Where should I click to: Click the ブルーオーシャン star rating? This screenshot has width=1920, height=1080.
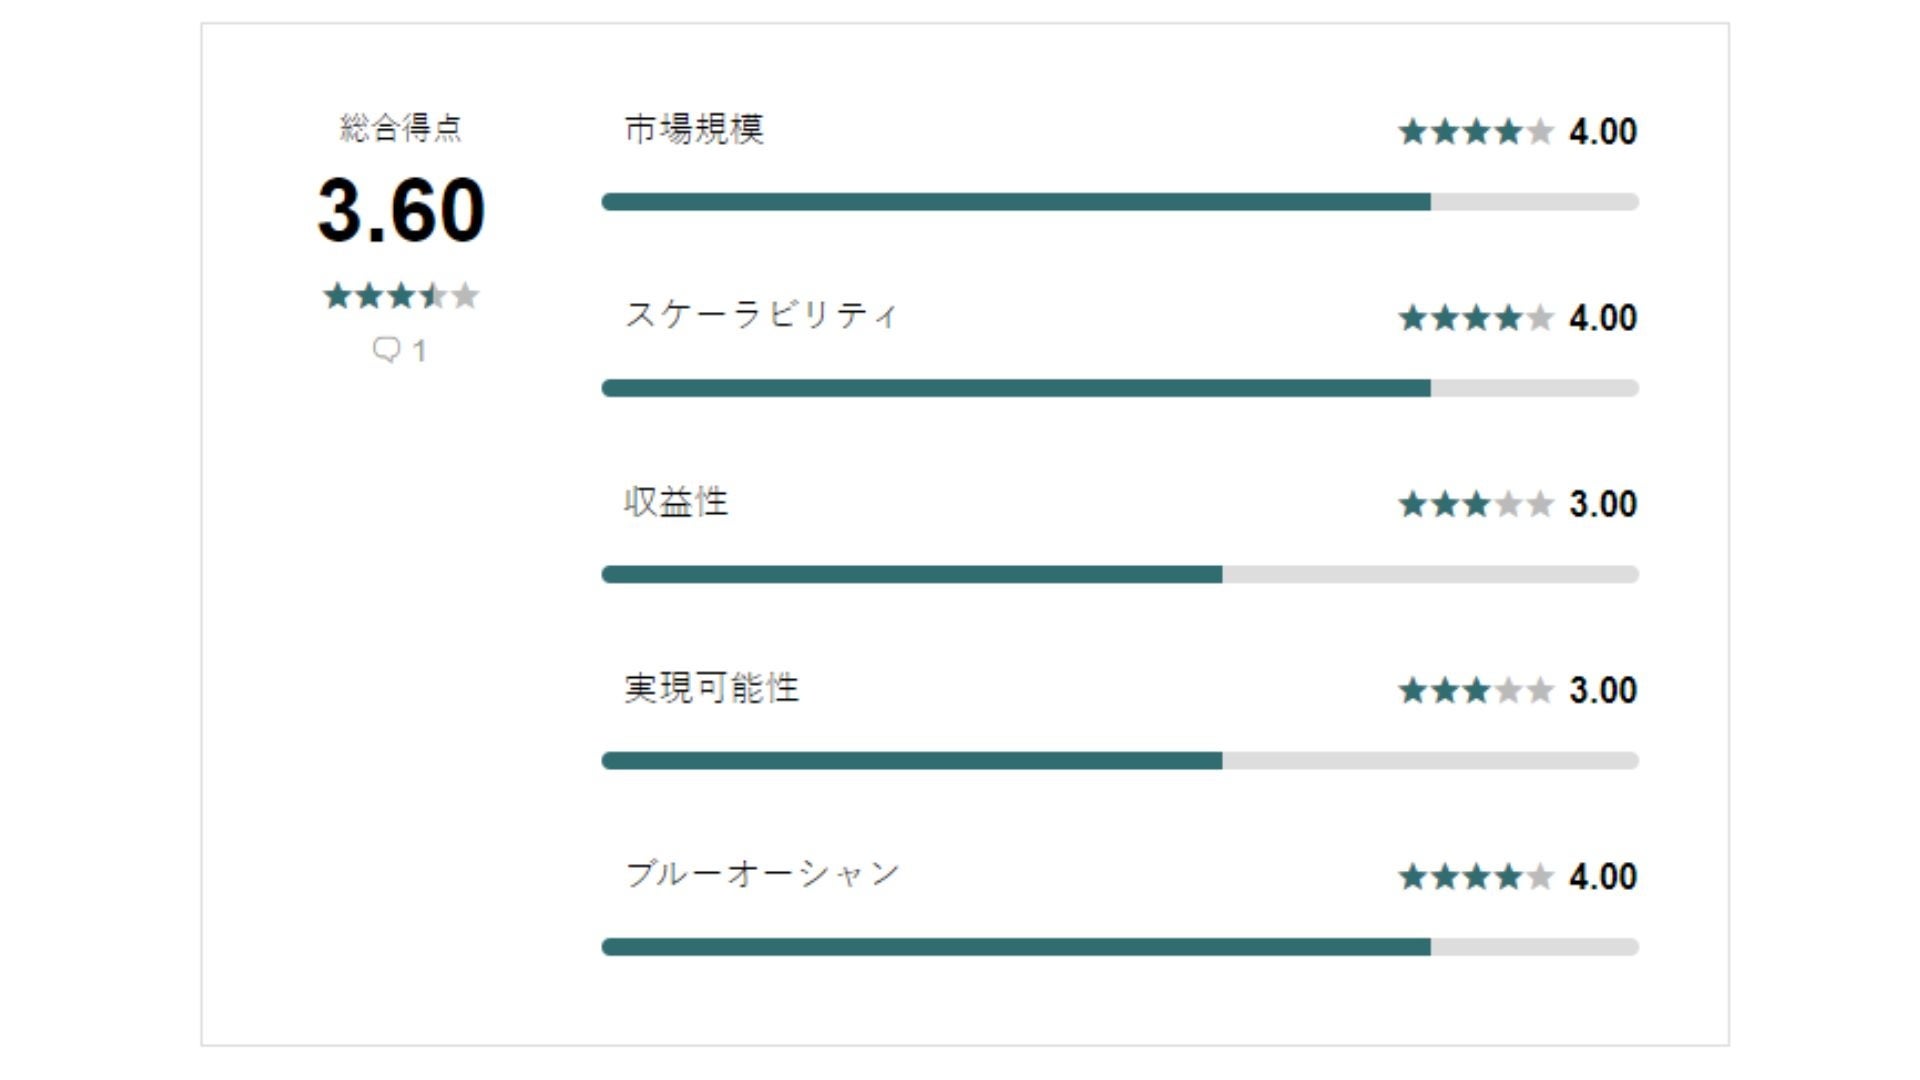(1476, 877)
